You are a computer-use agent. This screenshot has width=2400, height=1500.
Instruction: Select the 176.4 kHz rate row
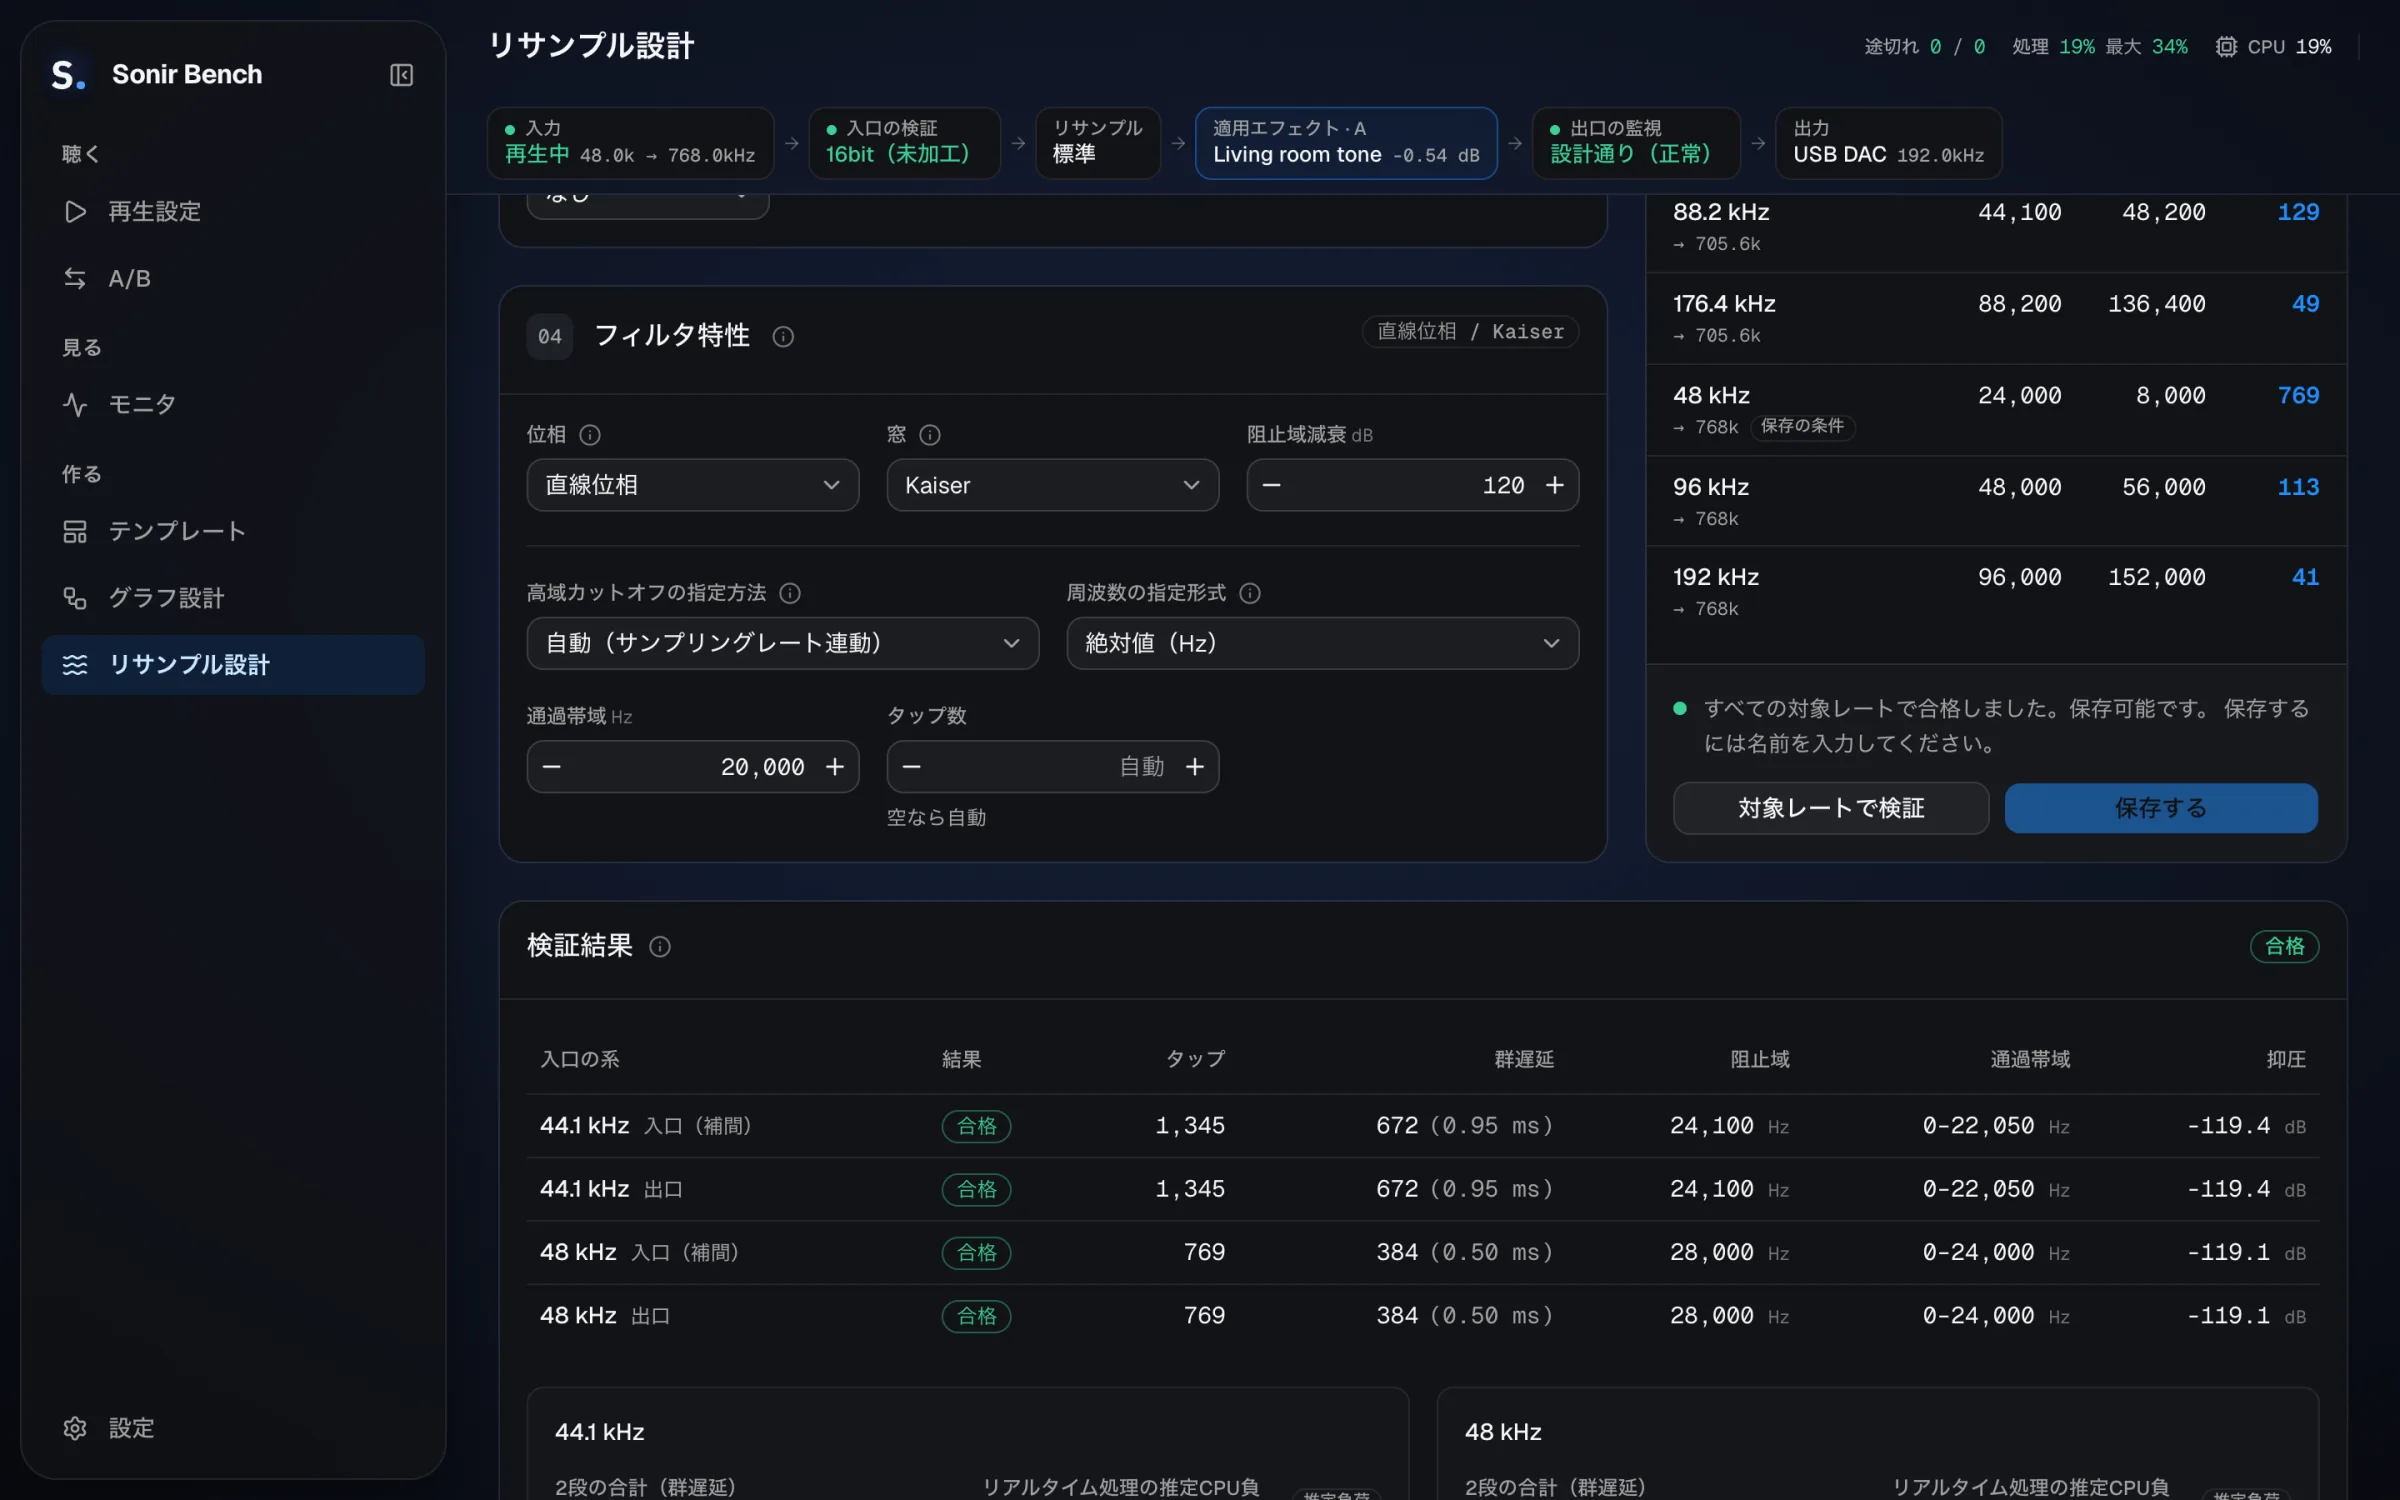tap(1996, 318)
